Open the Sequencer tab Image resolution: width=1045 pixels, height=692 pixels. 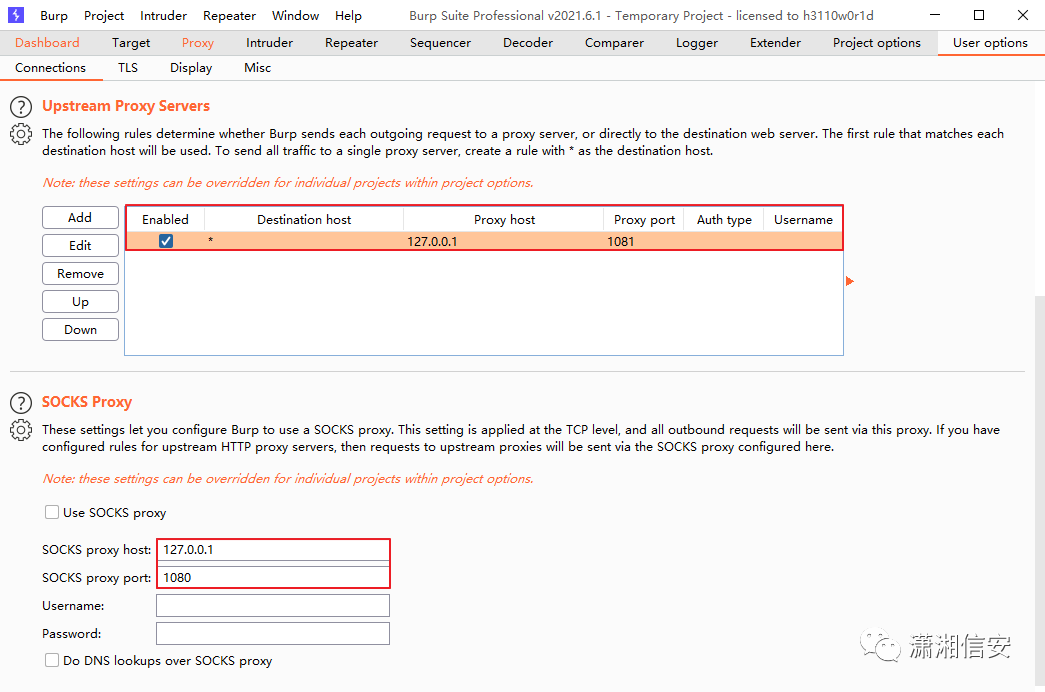(x=440, y=43)
